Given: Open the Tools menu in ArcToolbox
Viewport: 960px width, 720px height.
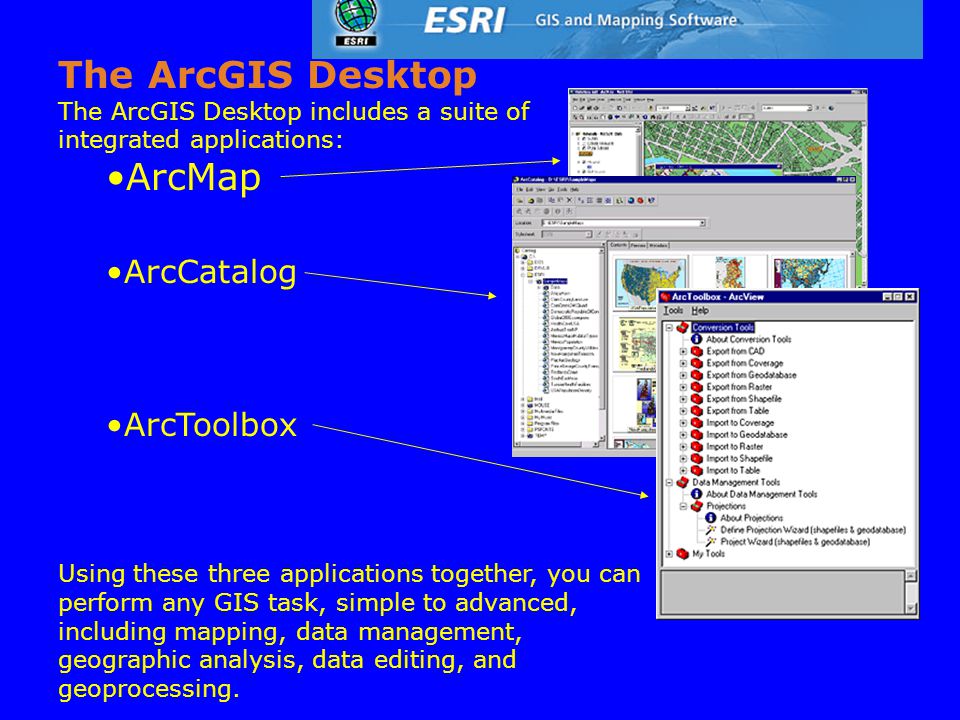Looking at the screenshot, I should [673, 311].
